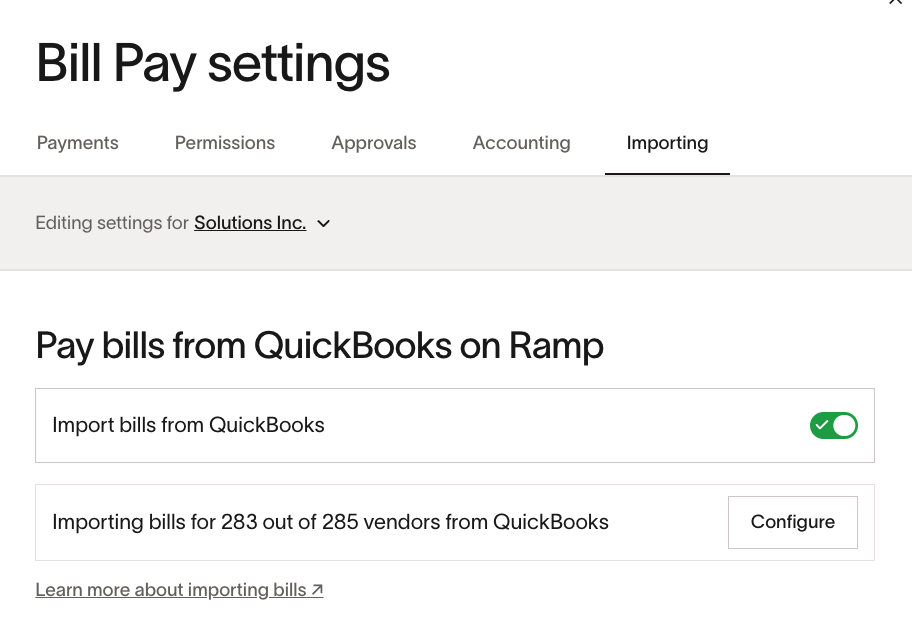Switch to the Payments tab
This screenshot has height=632, width=912.
(77, 143)
